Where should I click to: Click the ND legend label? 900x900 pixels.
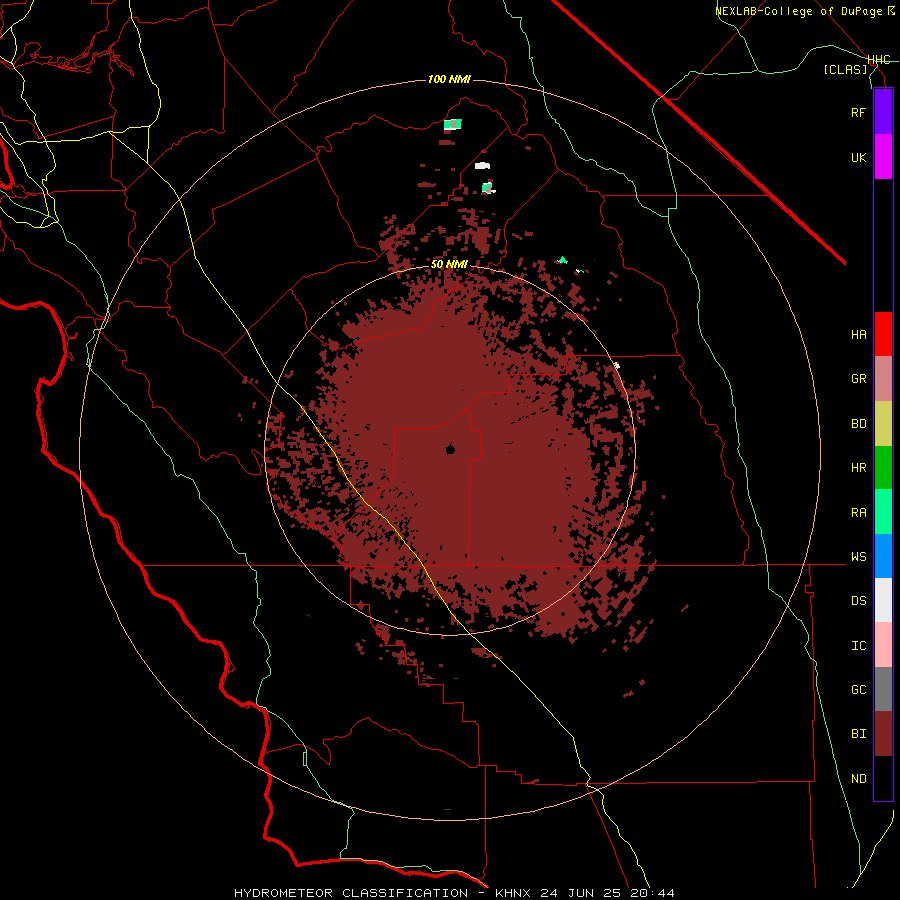(858, 779)
